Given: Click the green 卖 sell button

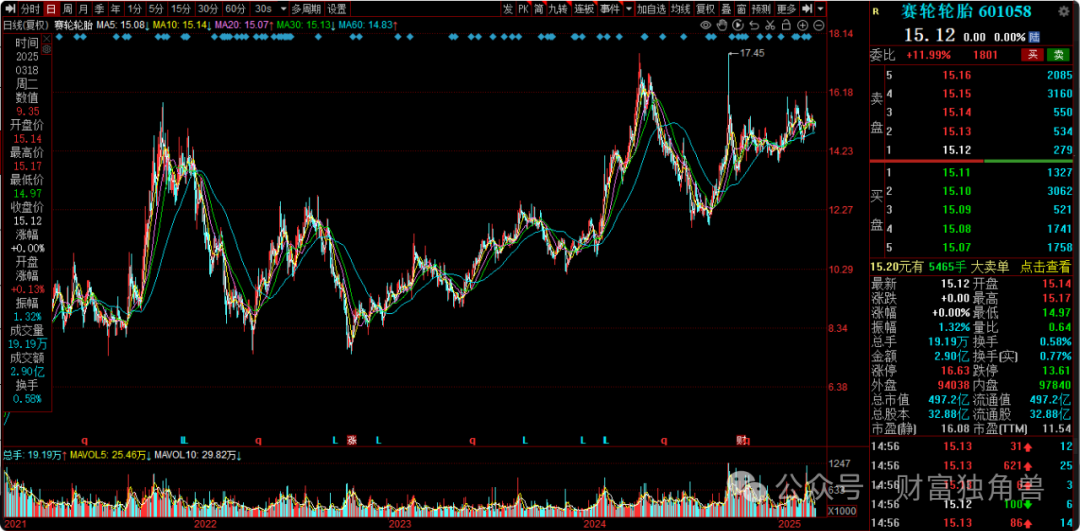Looking at the screenshot, I should [x=1058, y=55].
